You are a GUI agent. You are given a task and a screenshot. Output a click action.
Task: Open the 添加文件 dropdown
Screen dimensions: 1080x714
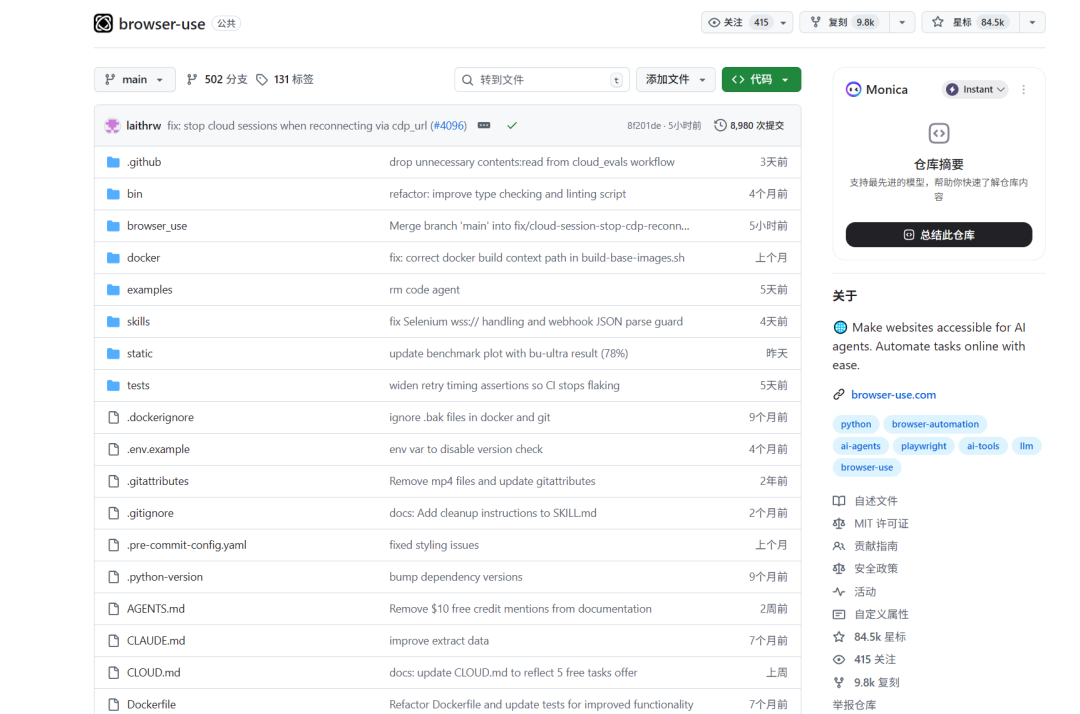click(x=676, y=80)
